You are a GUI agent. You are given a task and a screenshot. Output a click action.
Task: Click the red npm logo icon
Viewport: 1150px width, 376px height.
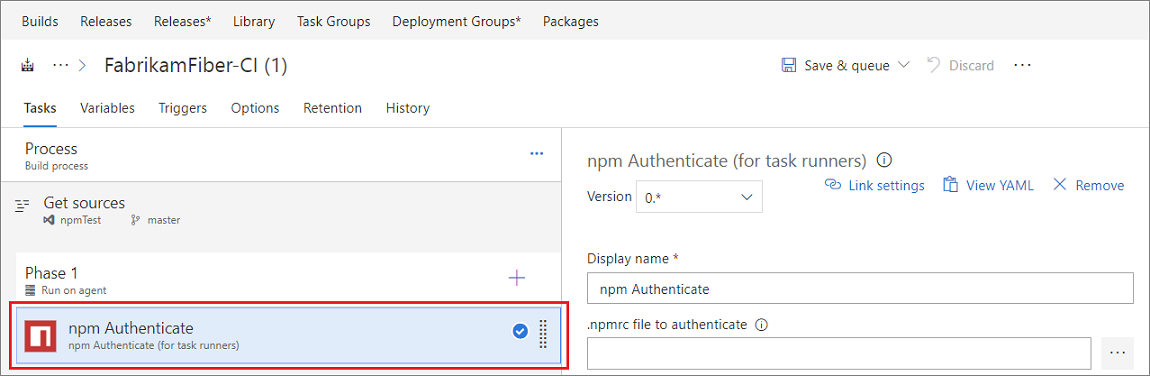click(x=41, y=336)
